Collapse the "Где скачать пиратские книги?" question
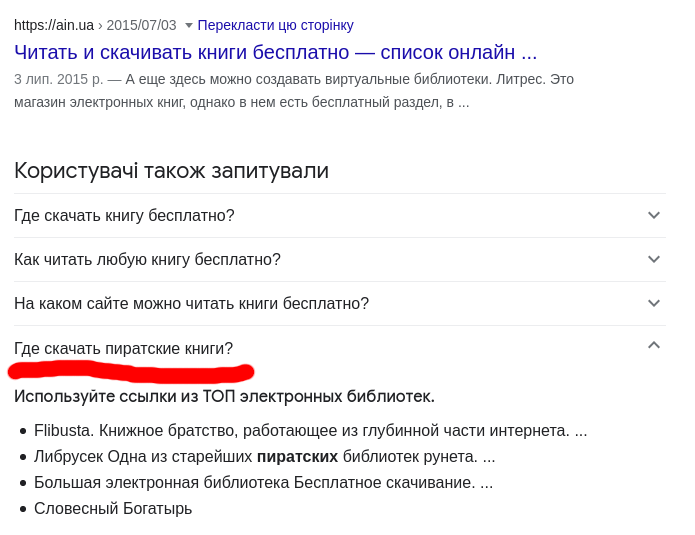This screenshot has height=535, width=695. pyautogui.click(x=123, y=348)
